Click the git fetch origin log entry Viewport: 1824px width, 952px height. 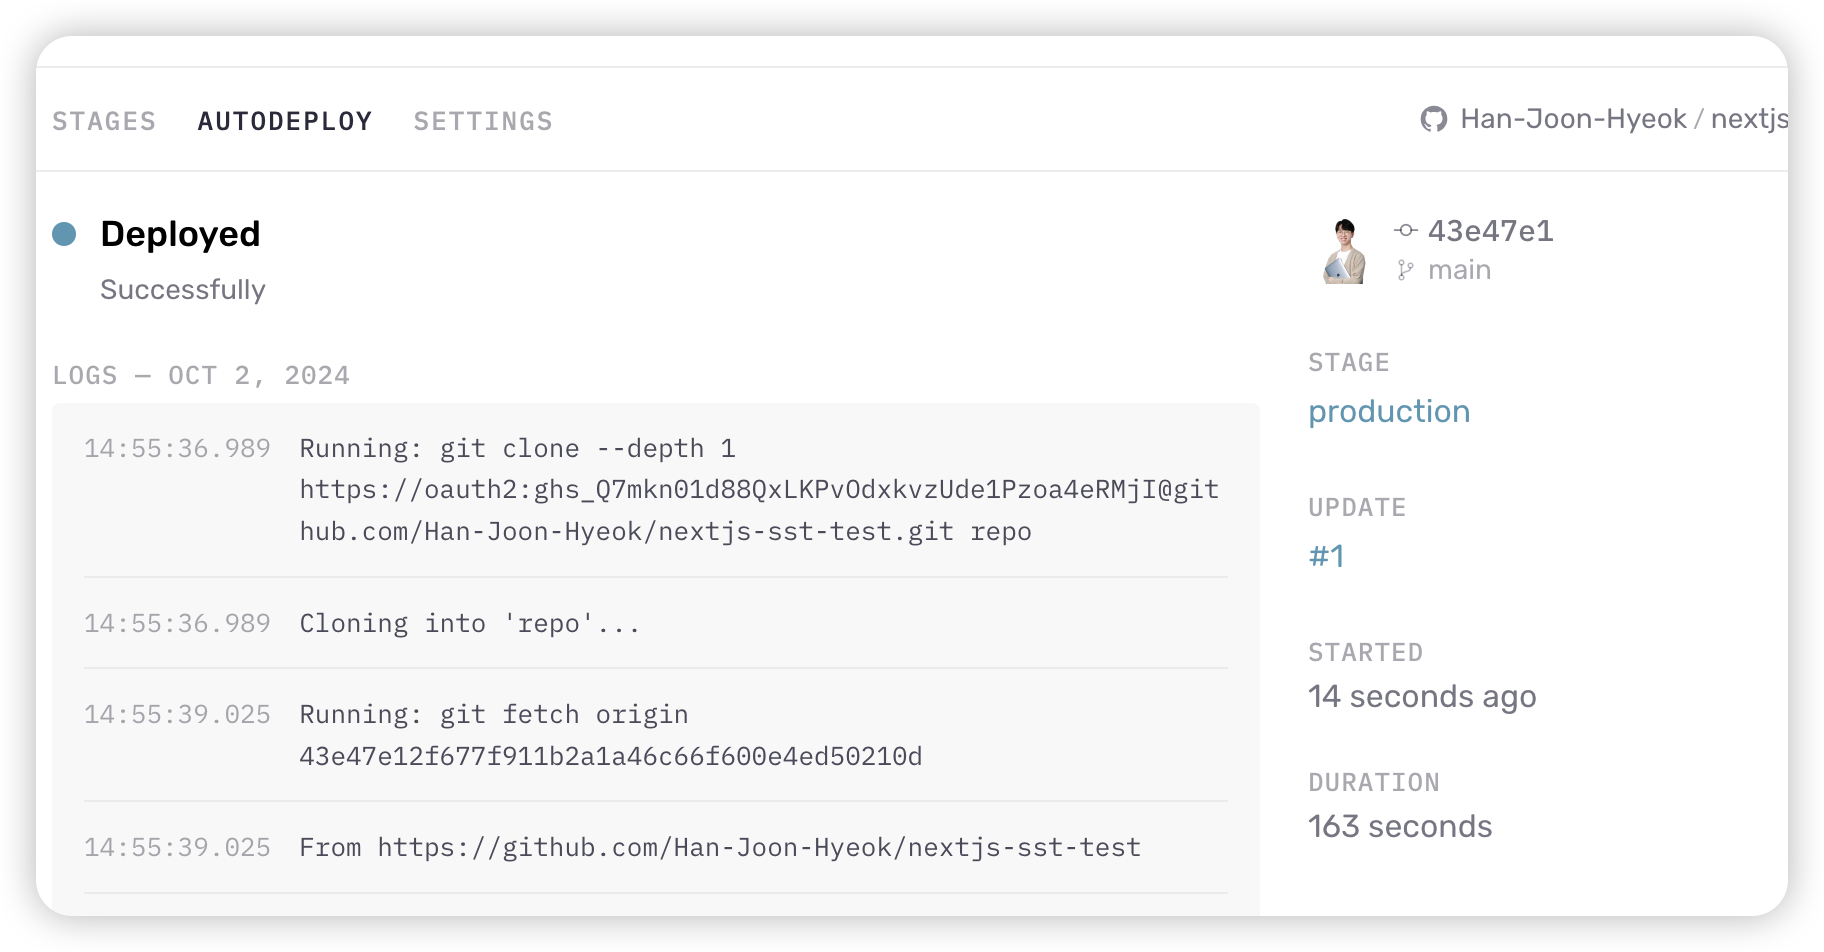coord(610,735)
